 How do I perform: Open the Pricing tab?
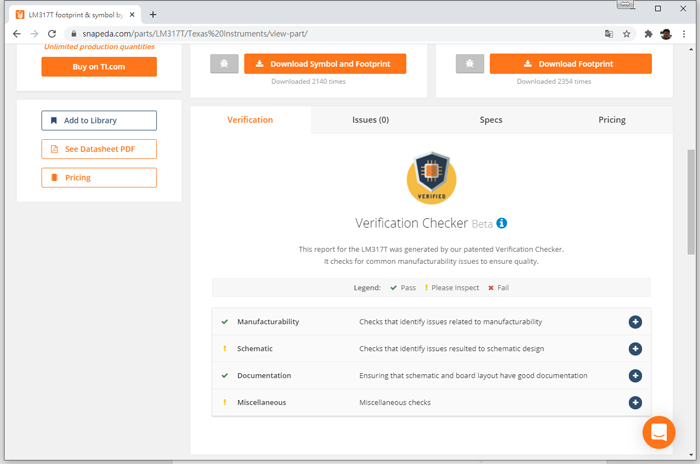612,120
